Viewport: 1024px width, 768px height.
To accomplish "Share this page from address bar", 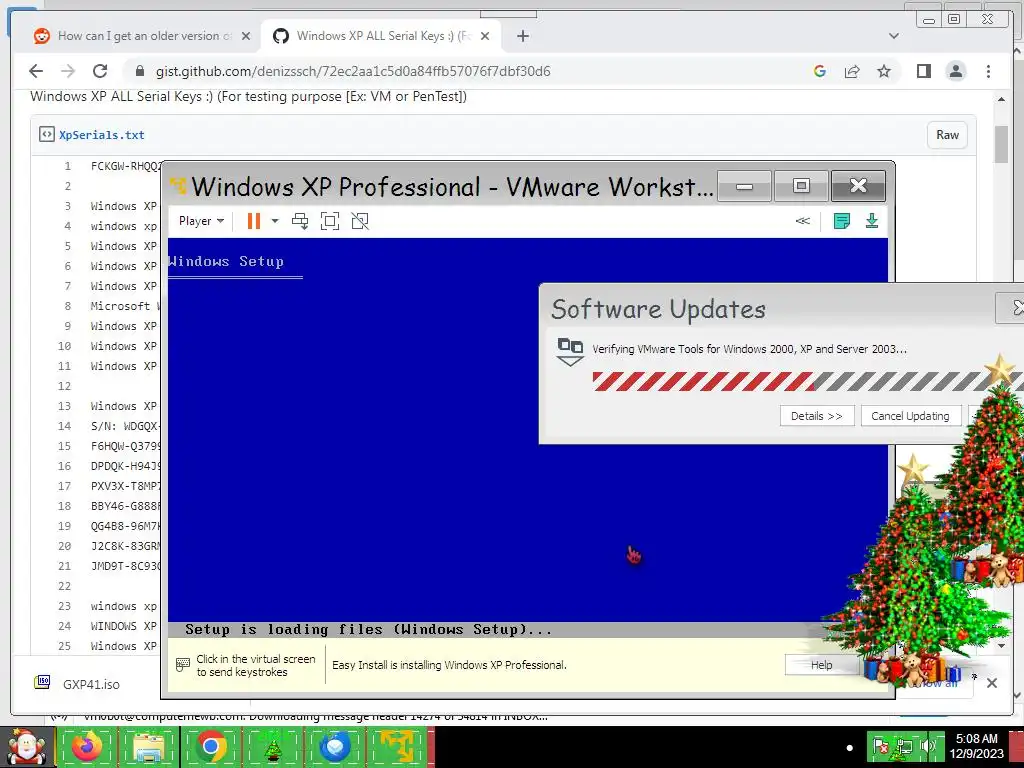I will click(852, 71).
